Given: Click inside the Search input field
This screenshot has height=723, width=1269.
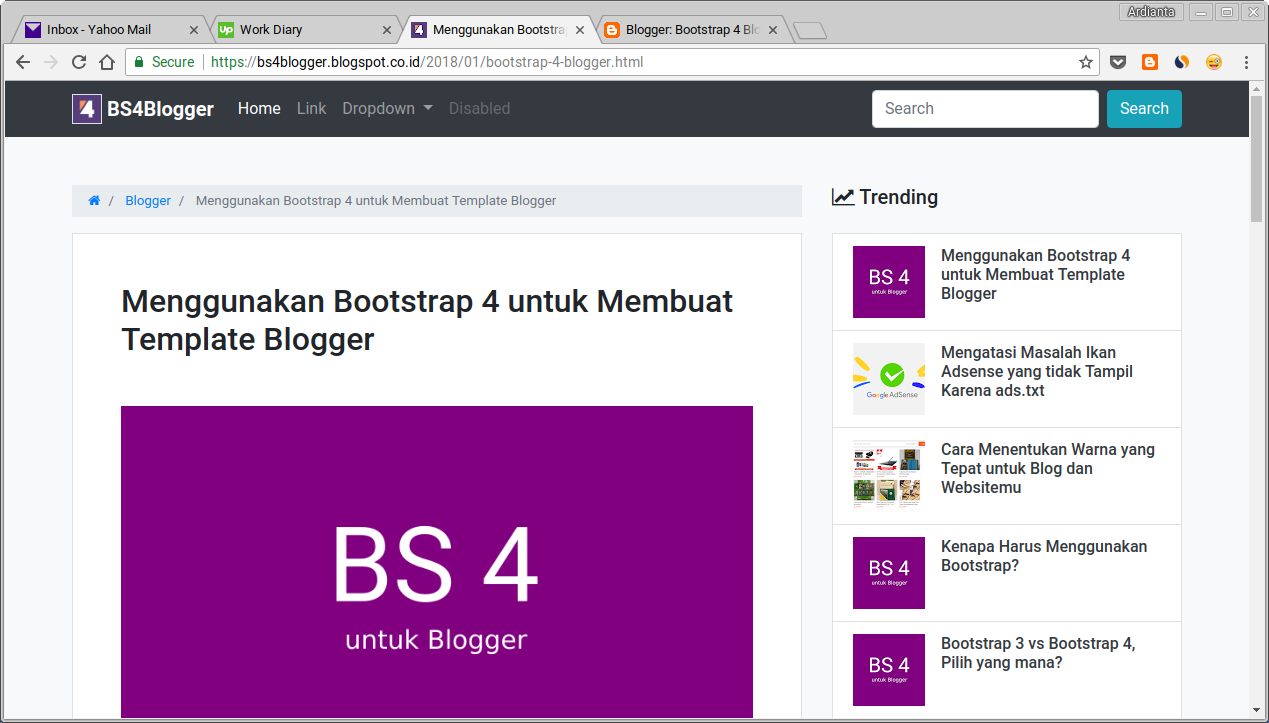Looking at the screenshot, I should 984,108.
